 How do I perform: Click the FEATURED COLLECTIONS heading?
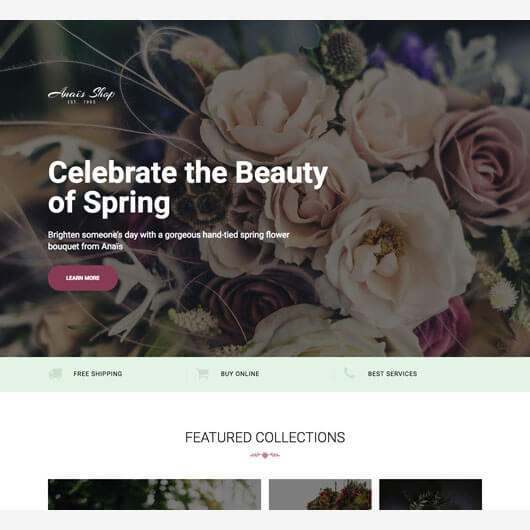click(265, 437)
